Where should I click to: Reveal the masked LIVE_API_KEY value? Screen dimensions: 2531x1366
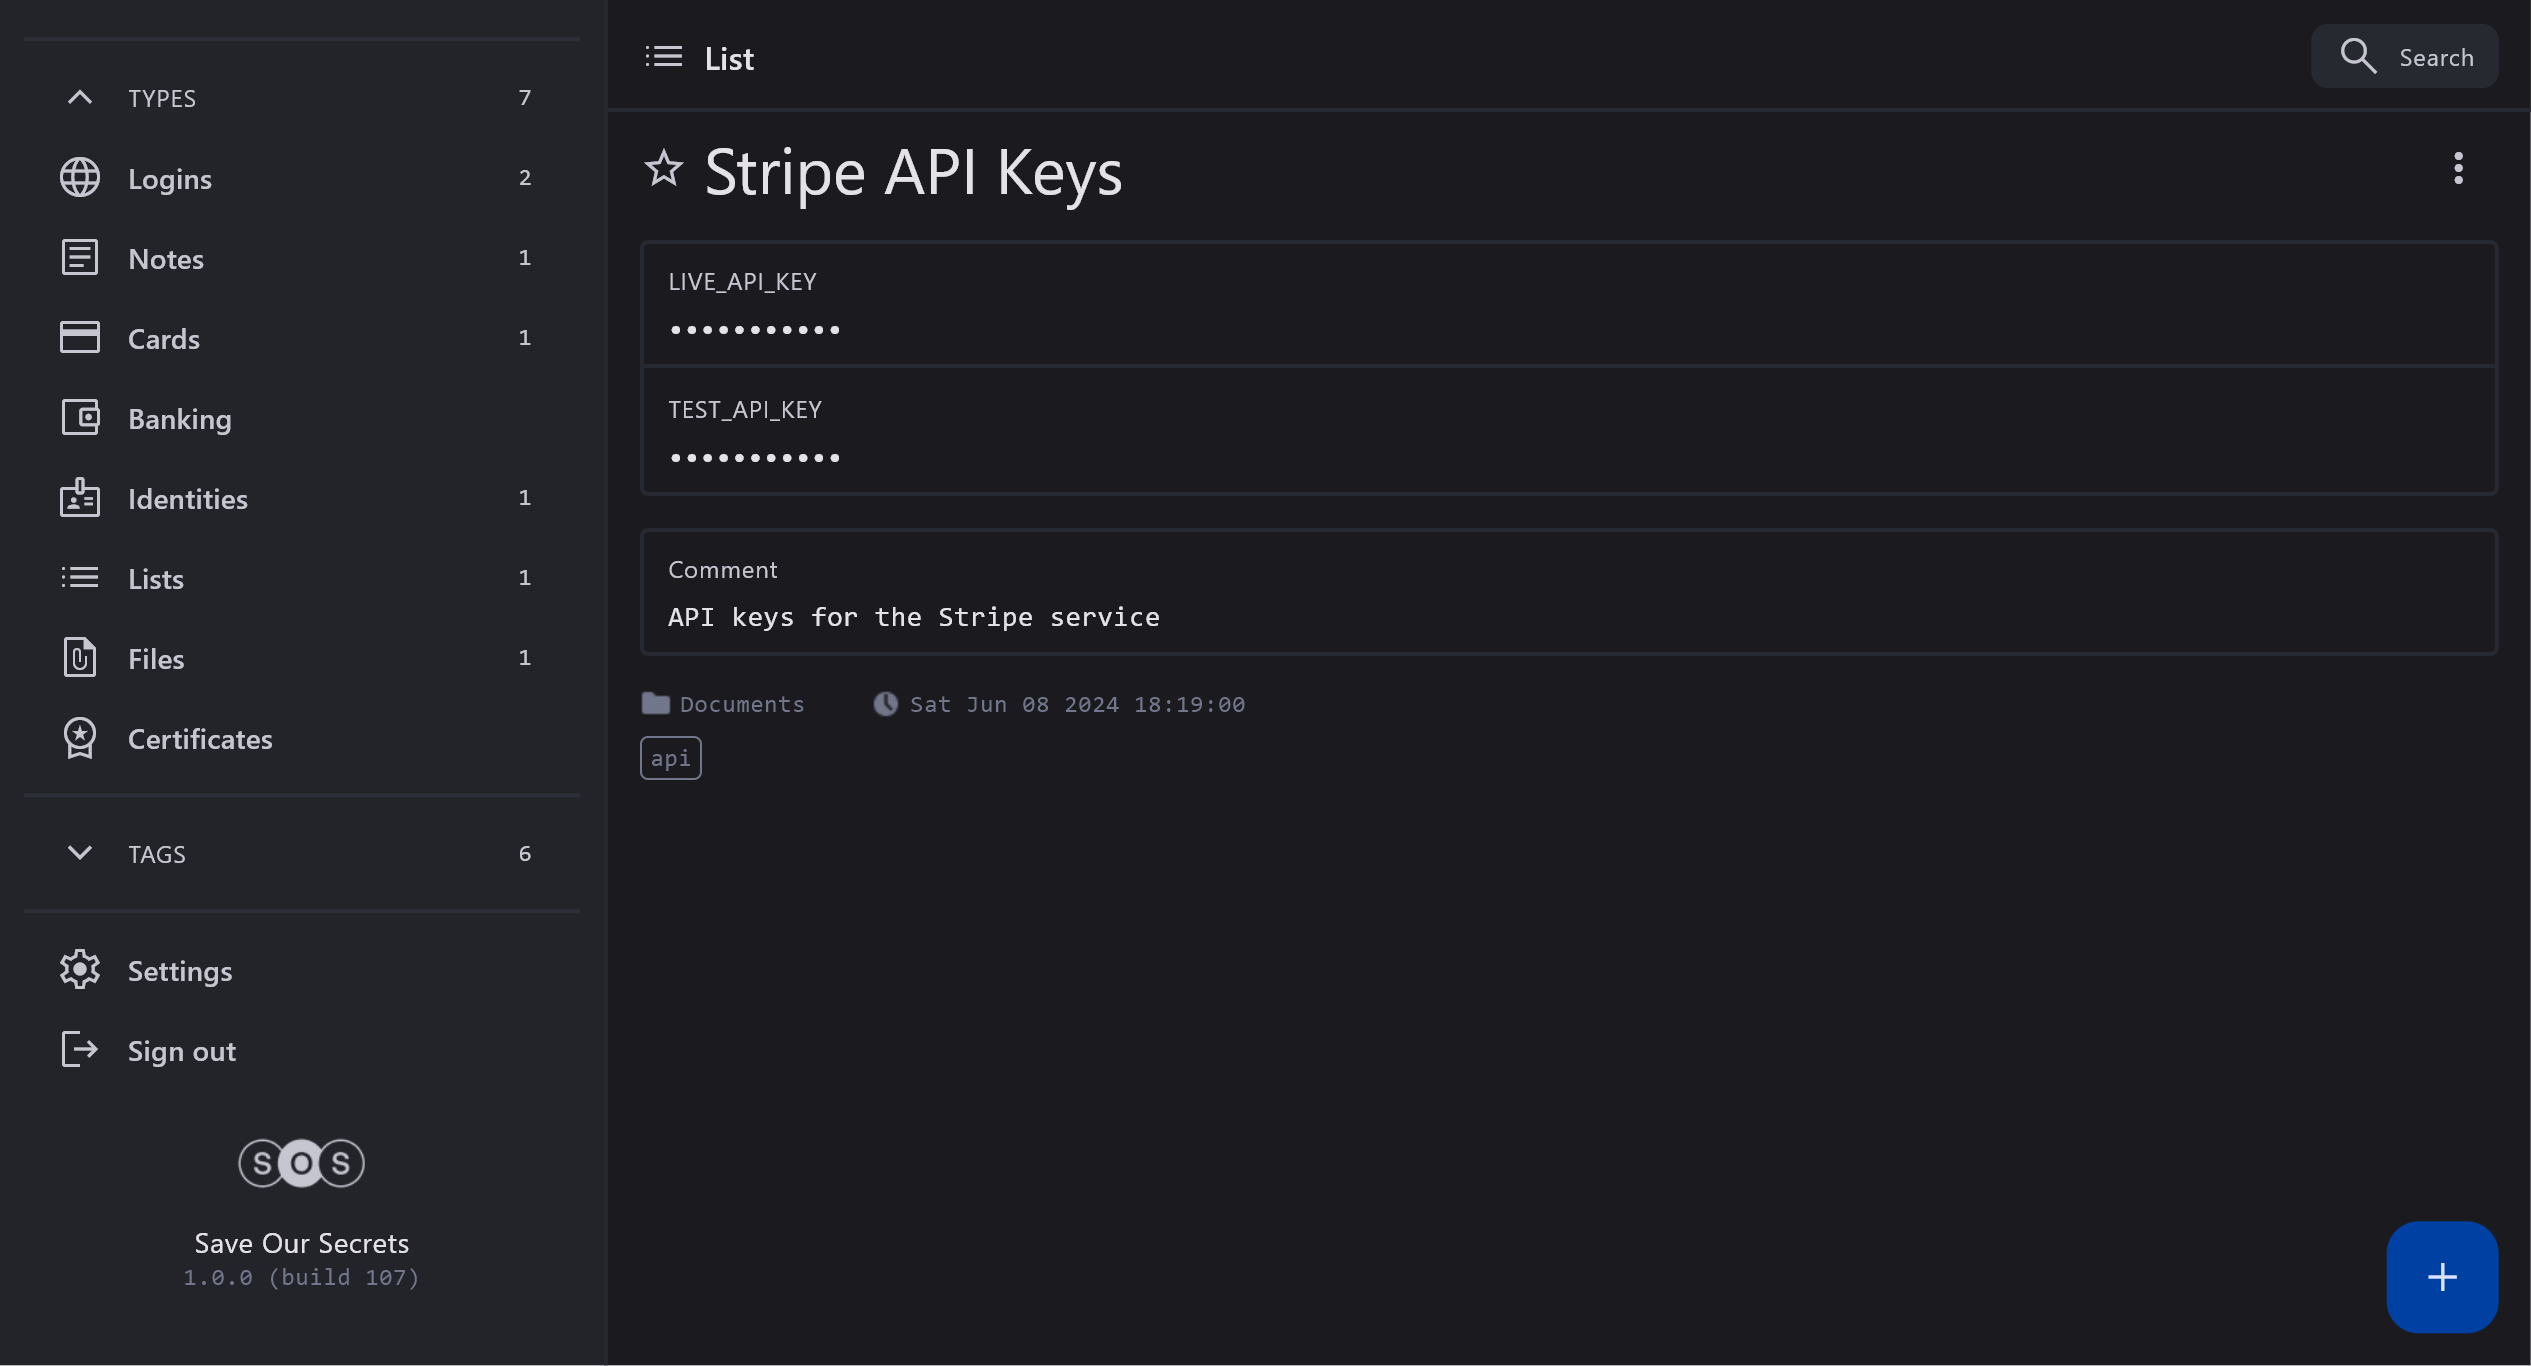(x=755, y=330)
